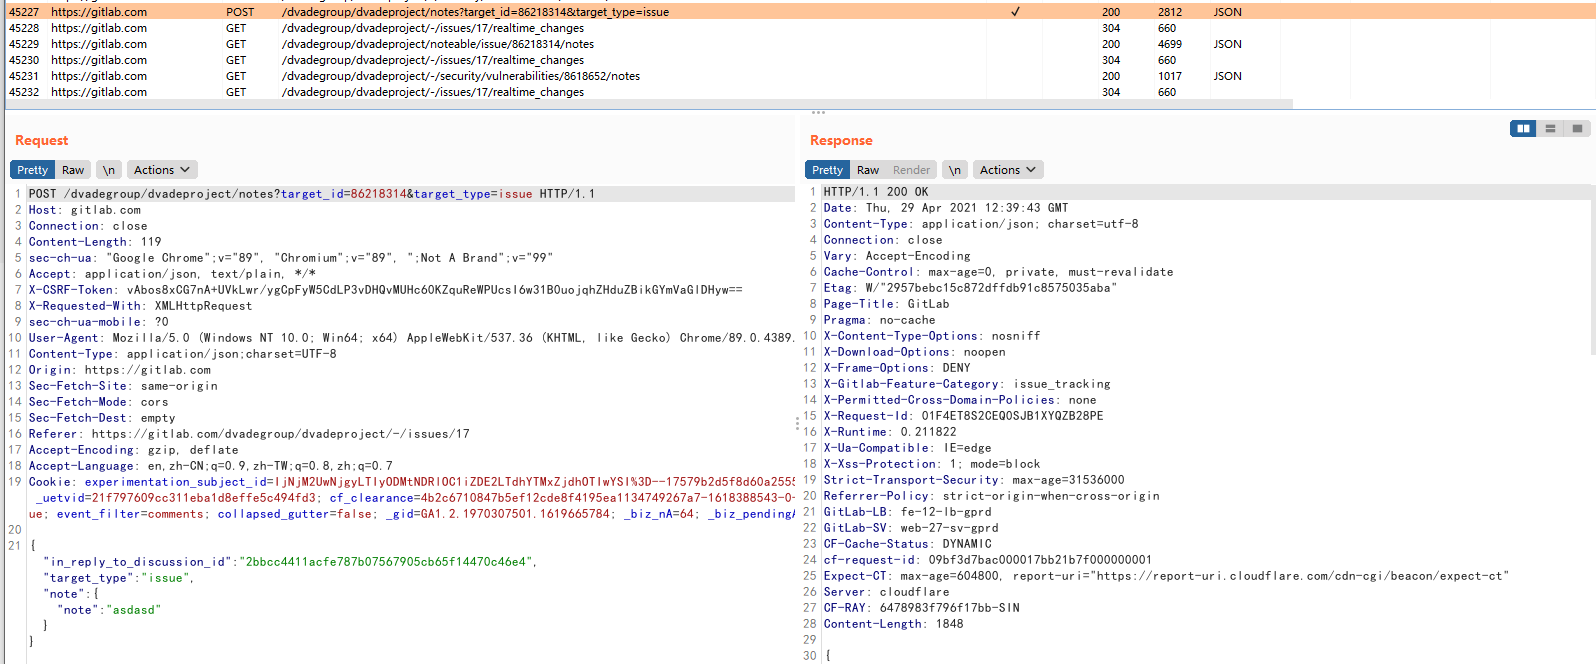
Task: Switch Request view to Raw tab
Action: coord(73,170)
